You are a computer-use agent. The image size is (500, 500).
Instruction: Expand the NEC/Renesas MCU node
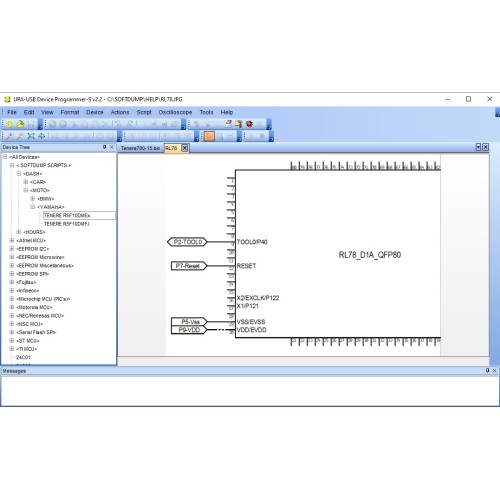point(12,315)
